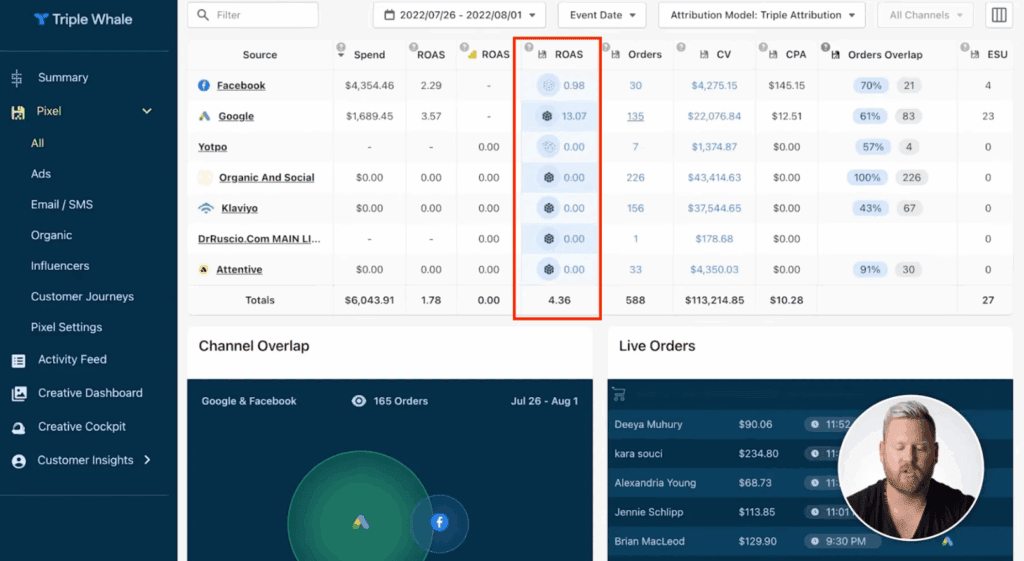1024x561 pixels.
Task: Click the Creative Cockpit sidebar icon
Action: pyautogui.click(x=18, y=427)
